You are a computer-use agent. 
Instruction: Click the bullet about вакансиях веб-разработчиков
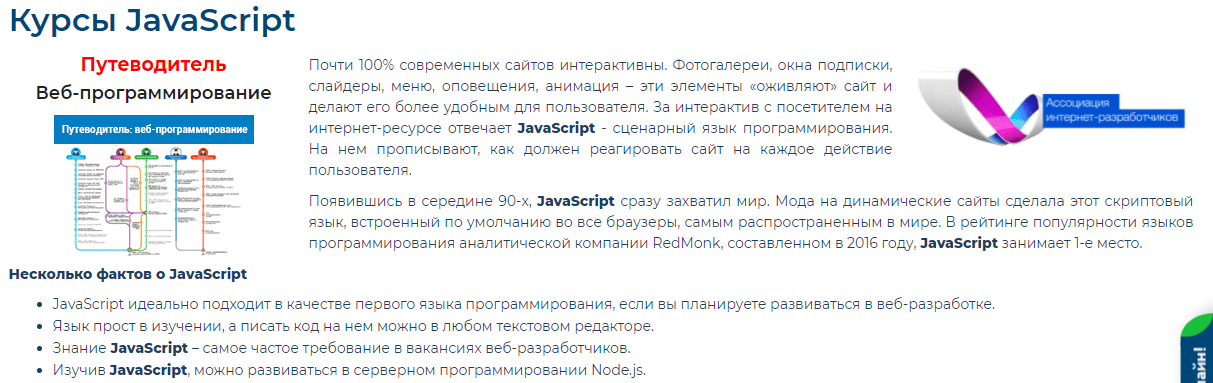point(342,348)
